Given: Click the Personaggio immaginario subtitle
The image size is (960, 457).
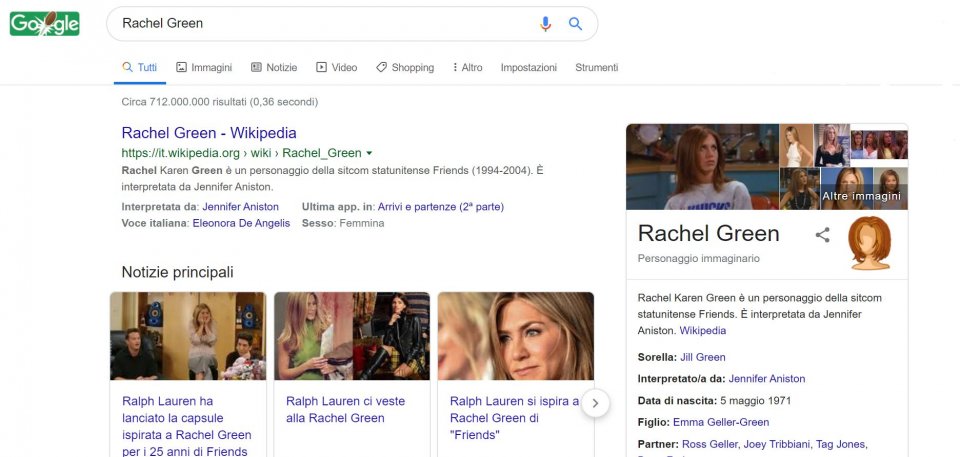Looking at the screenshot, I should [x=699, y=259].
